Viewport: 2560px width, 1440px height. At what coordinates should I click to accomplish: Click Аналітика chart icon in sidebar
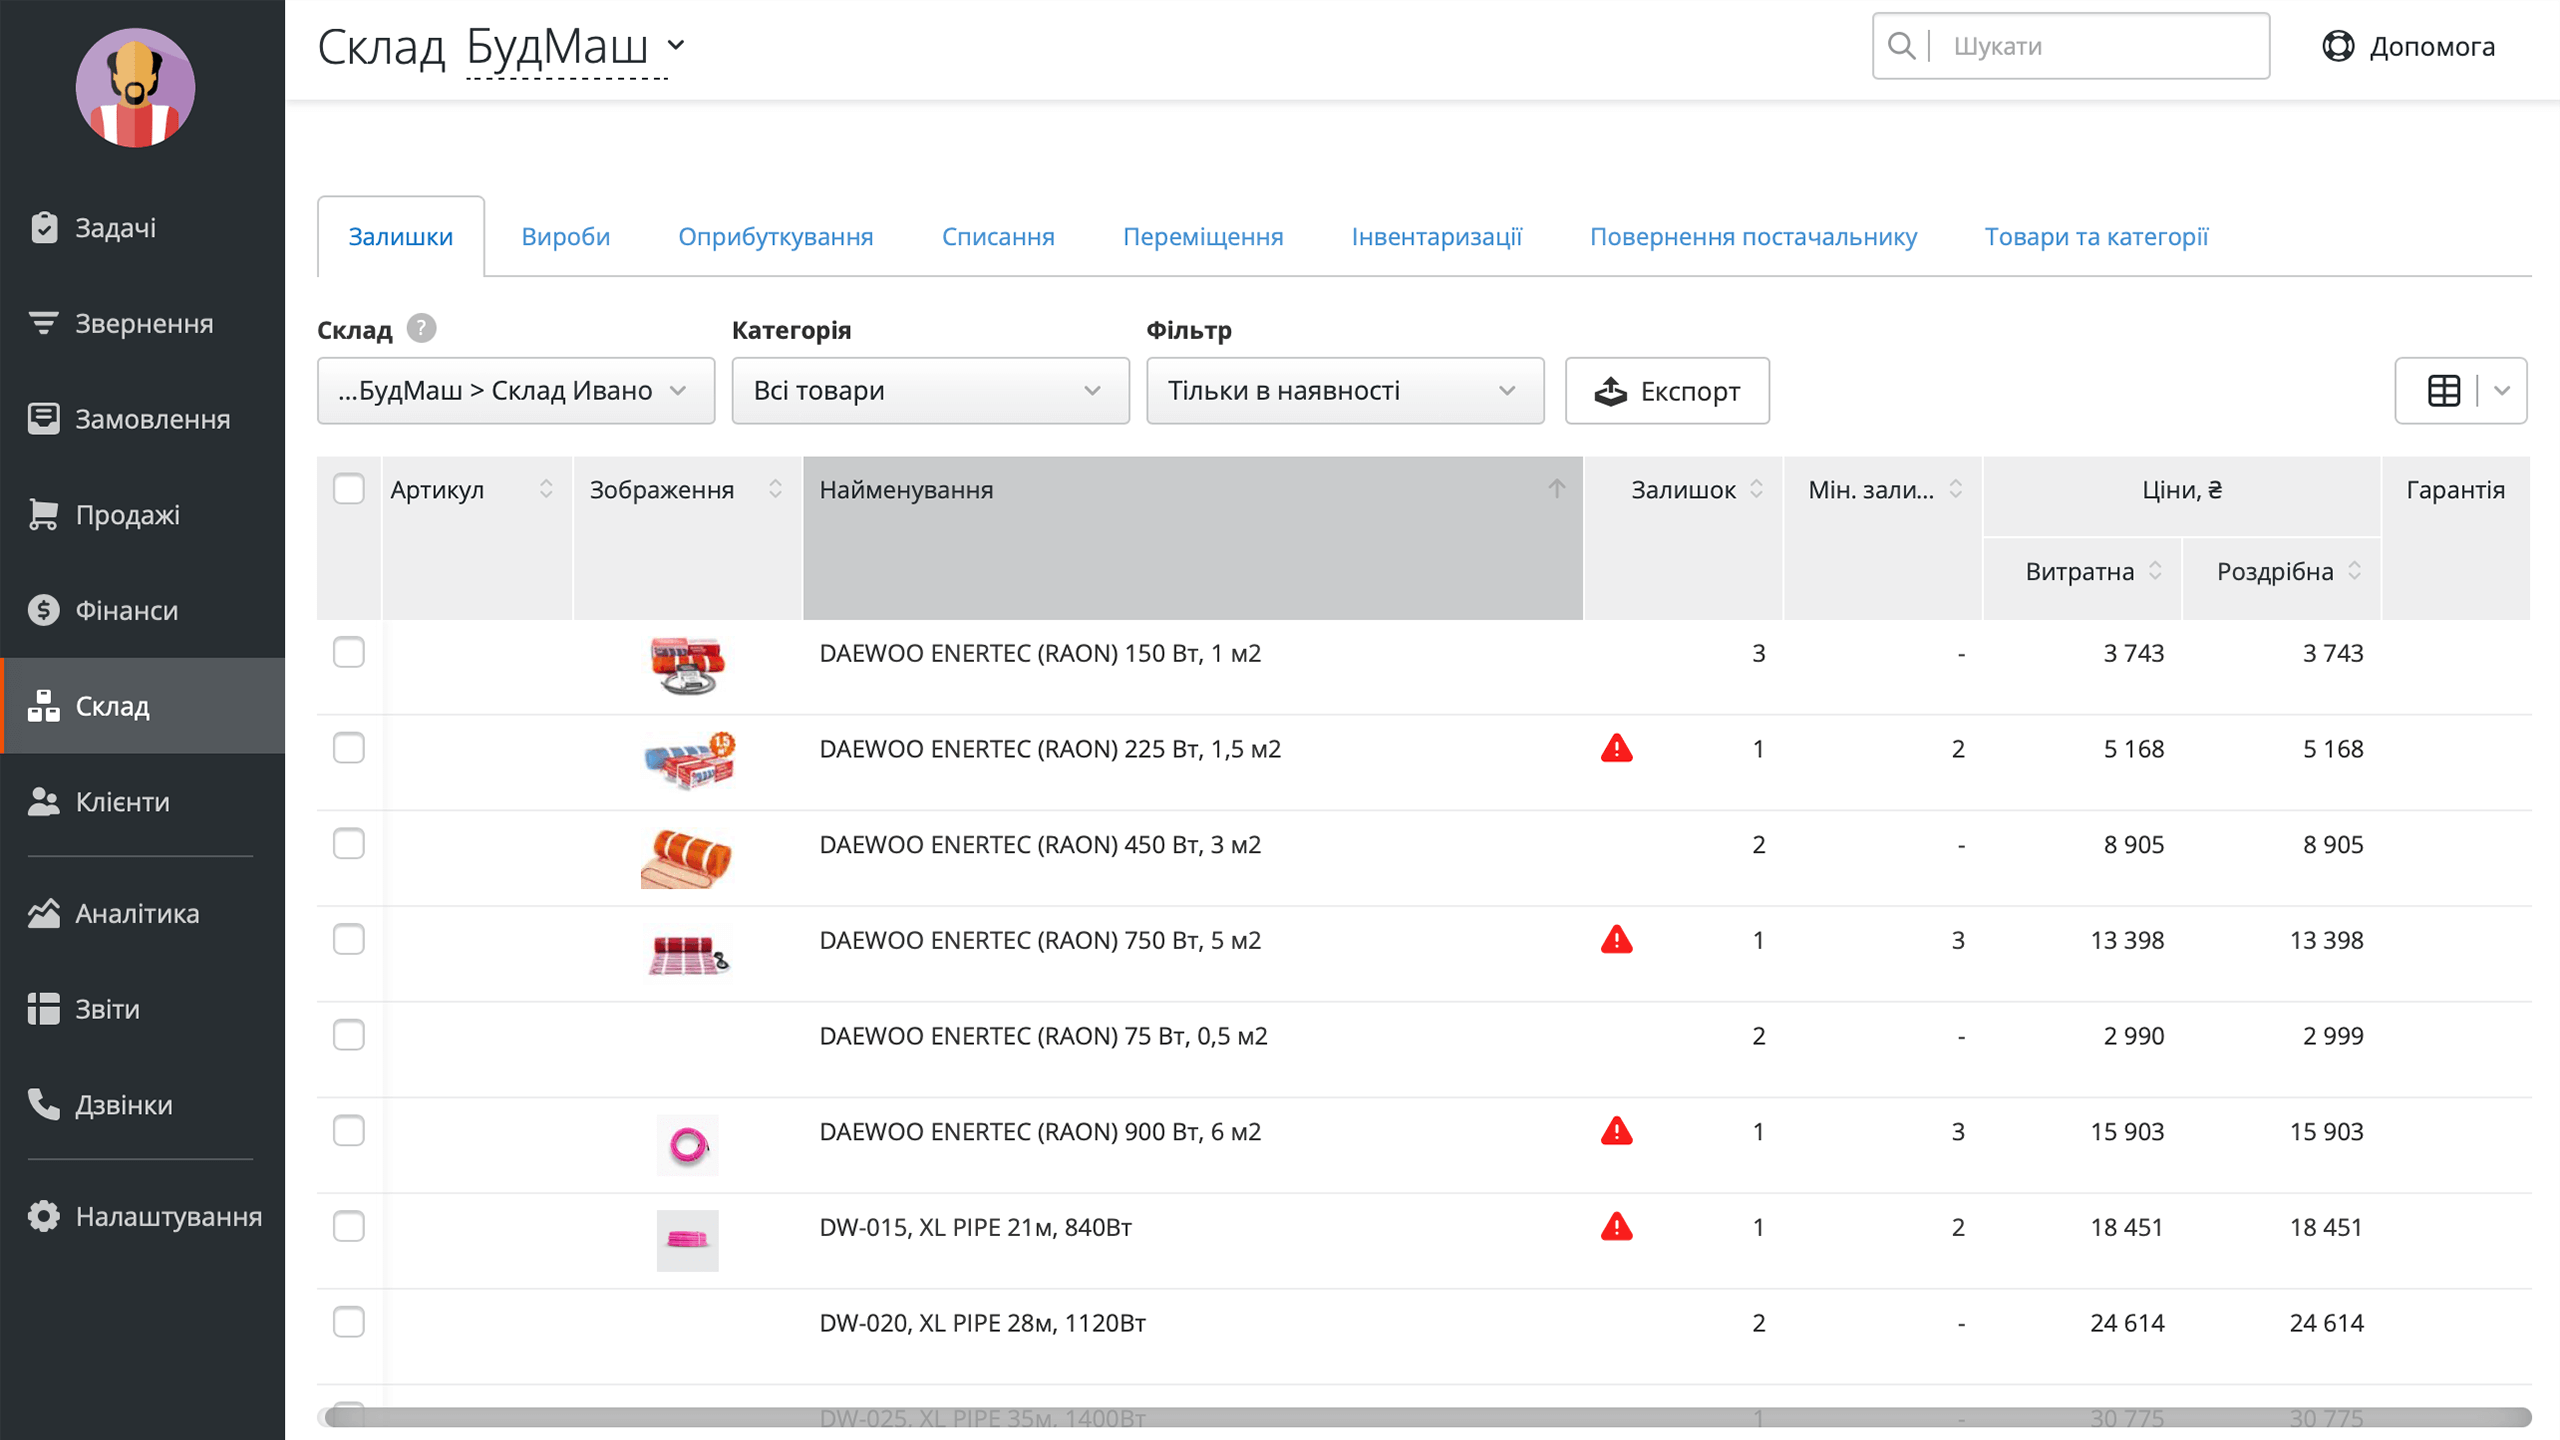click(x=43, y=913)
